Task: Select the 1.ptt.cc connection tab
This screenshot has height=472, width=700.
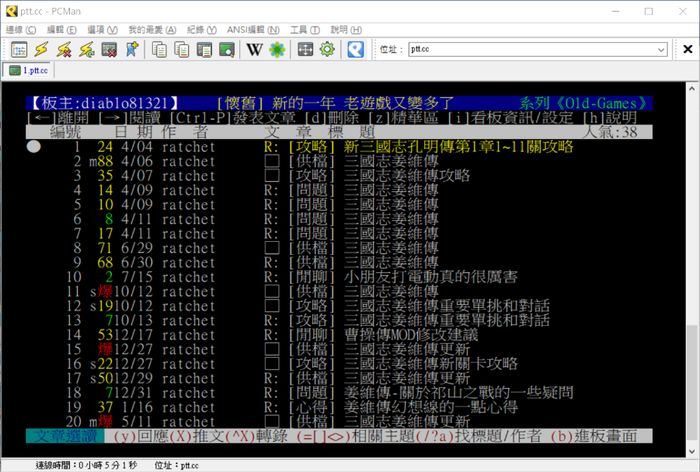Action: click(29, 71)
